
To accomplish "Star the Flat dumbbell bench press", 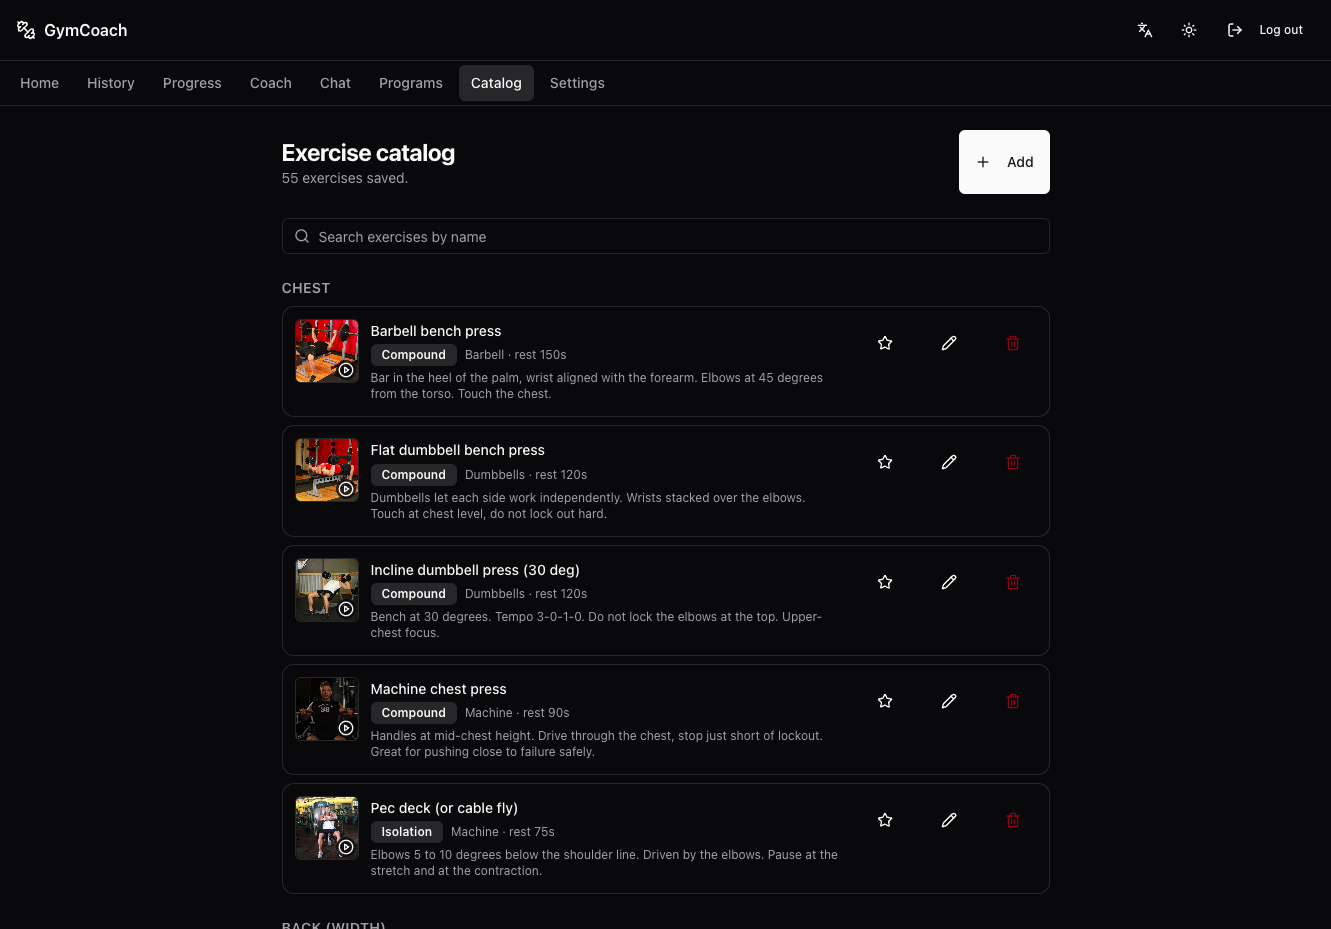I will pos(885,462).
